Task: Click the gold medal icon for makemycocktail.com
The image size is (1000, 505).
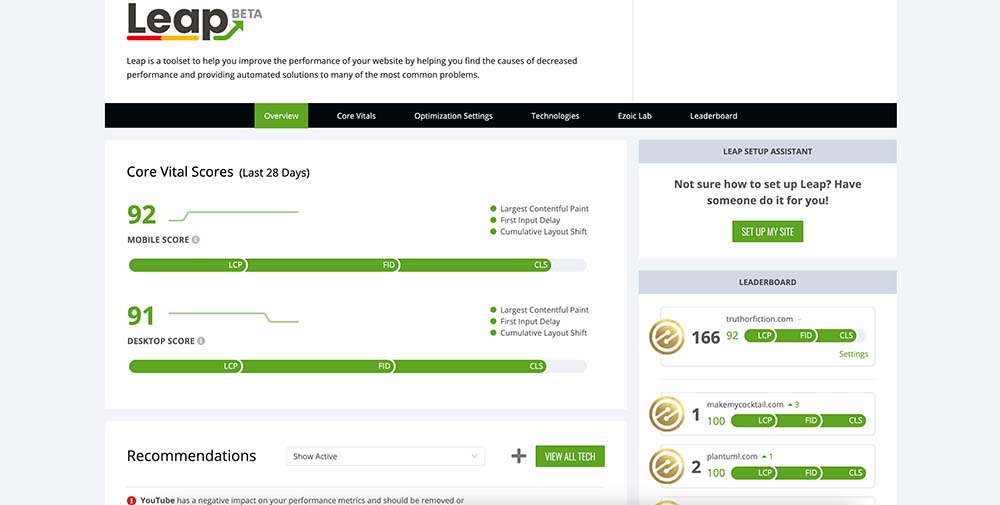Action: coord(666,414)
